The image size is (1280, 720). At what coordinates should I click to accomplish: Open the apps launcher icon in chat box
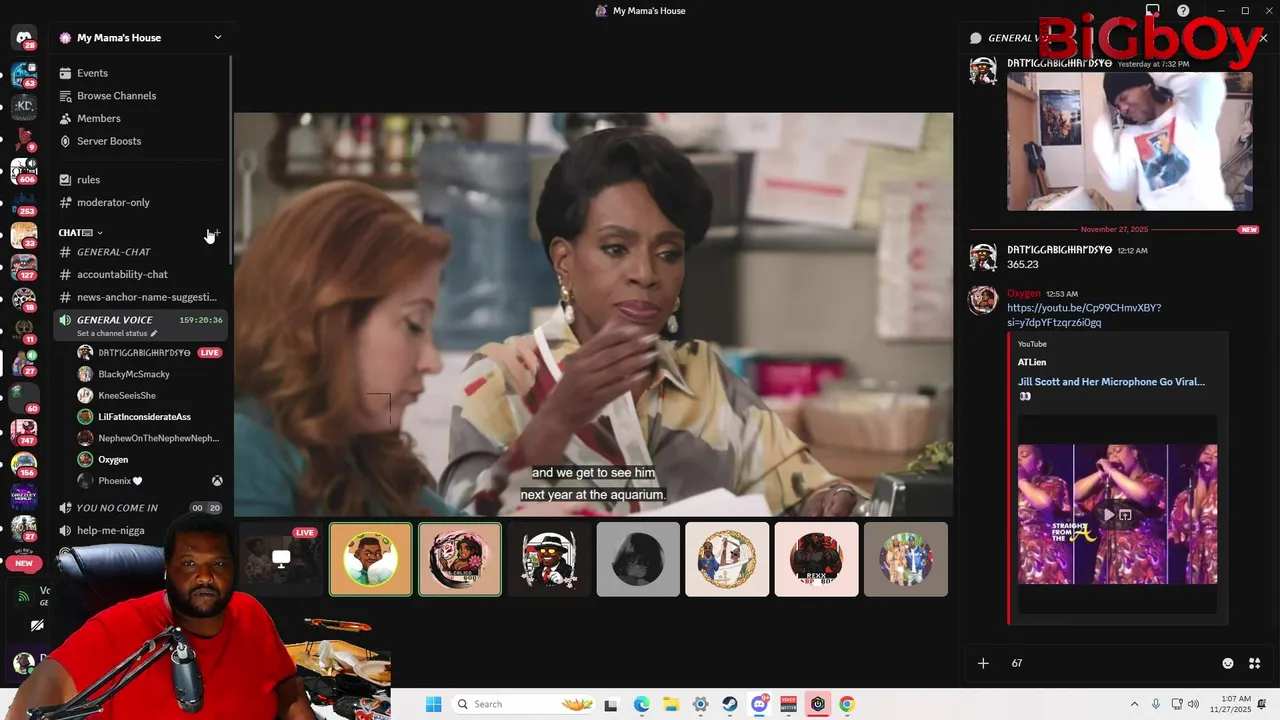pos(1255,663)
